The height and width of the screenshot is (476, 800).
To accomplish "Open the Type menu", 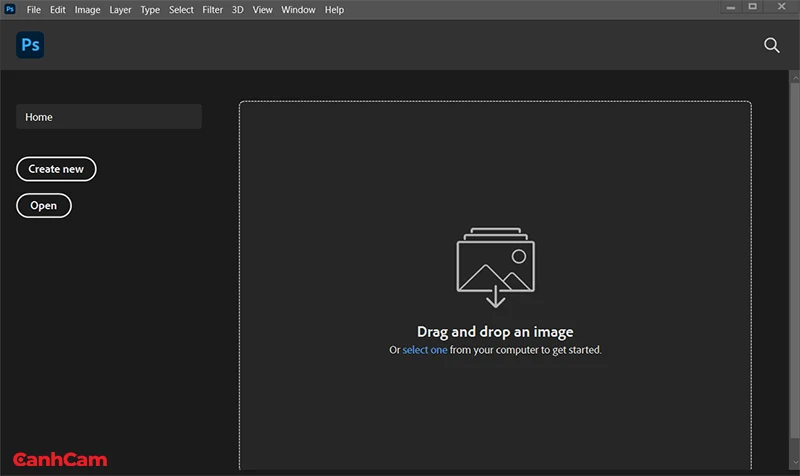I will [x=150, y=10].
